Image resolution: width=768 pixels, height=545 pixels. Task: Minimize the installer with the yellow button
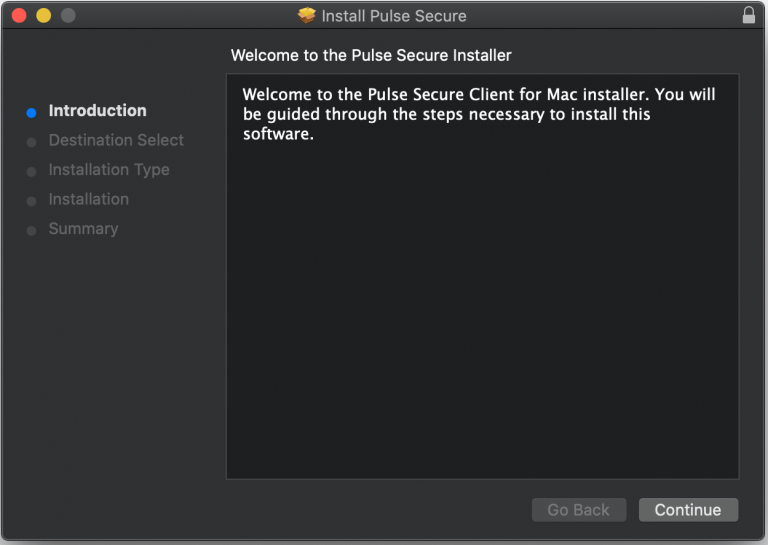[43, 16]
